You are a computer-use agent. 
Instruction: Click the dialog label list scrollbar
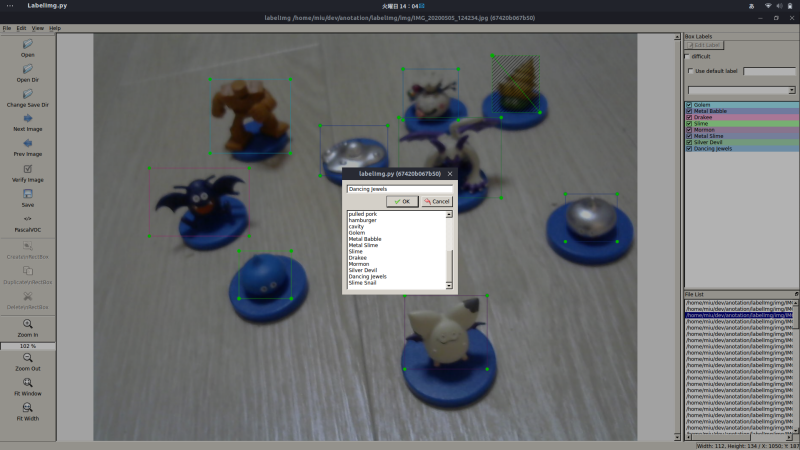tap(449, 250)
